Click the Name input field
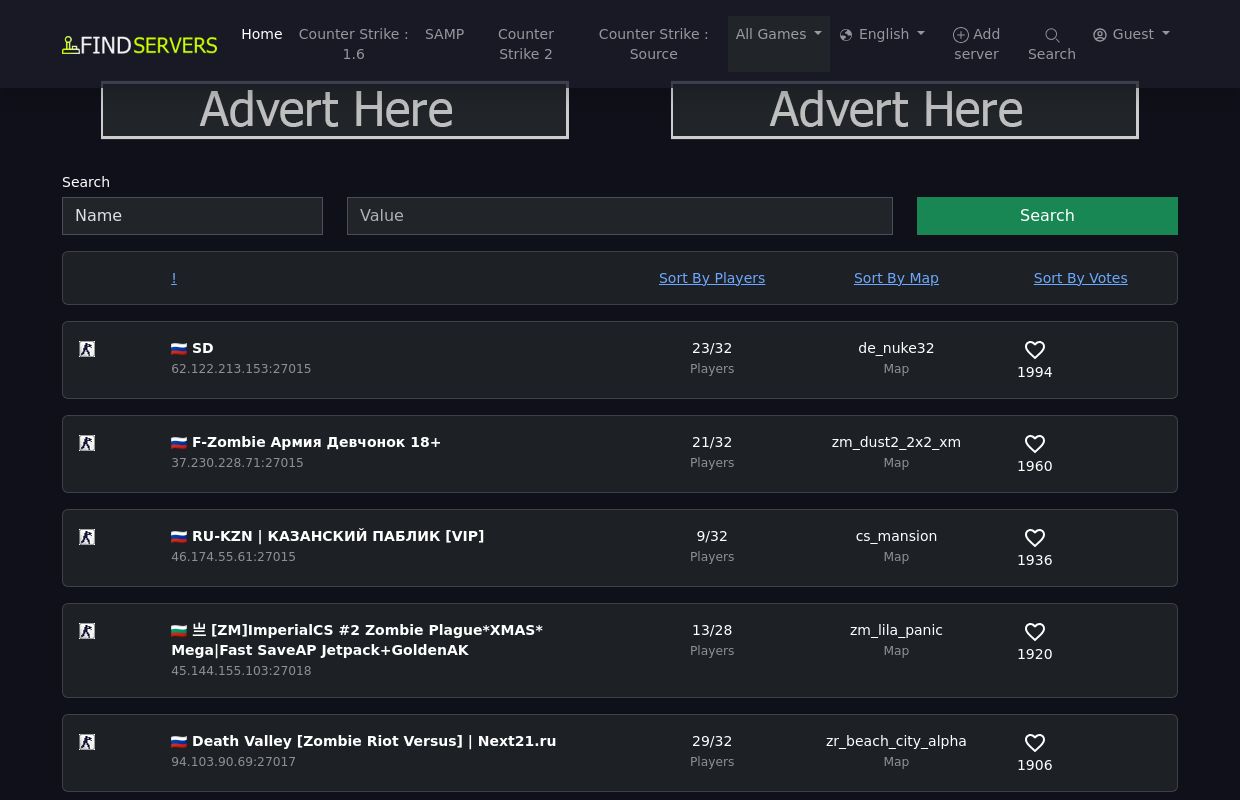 192,215
